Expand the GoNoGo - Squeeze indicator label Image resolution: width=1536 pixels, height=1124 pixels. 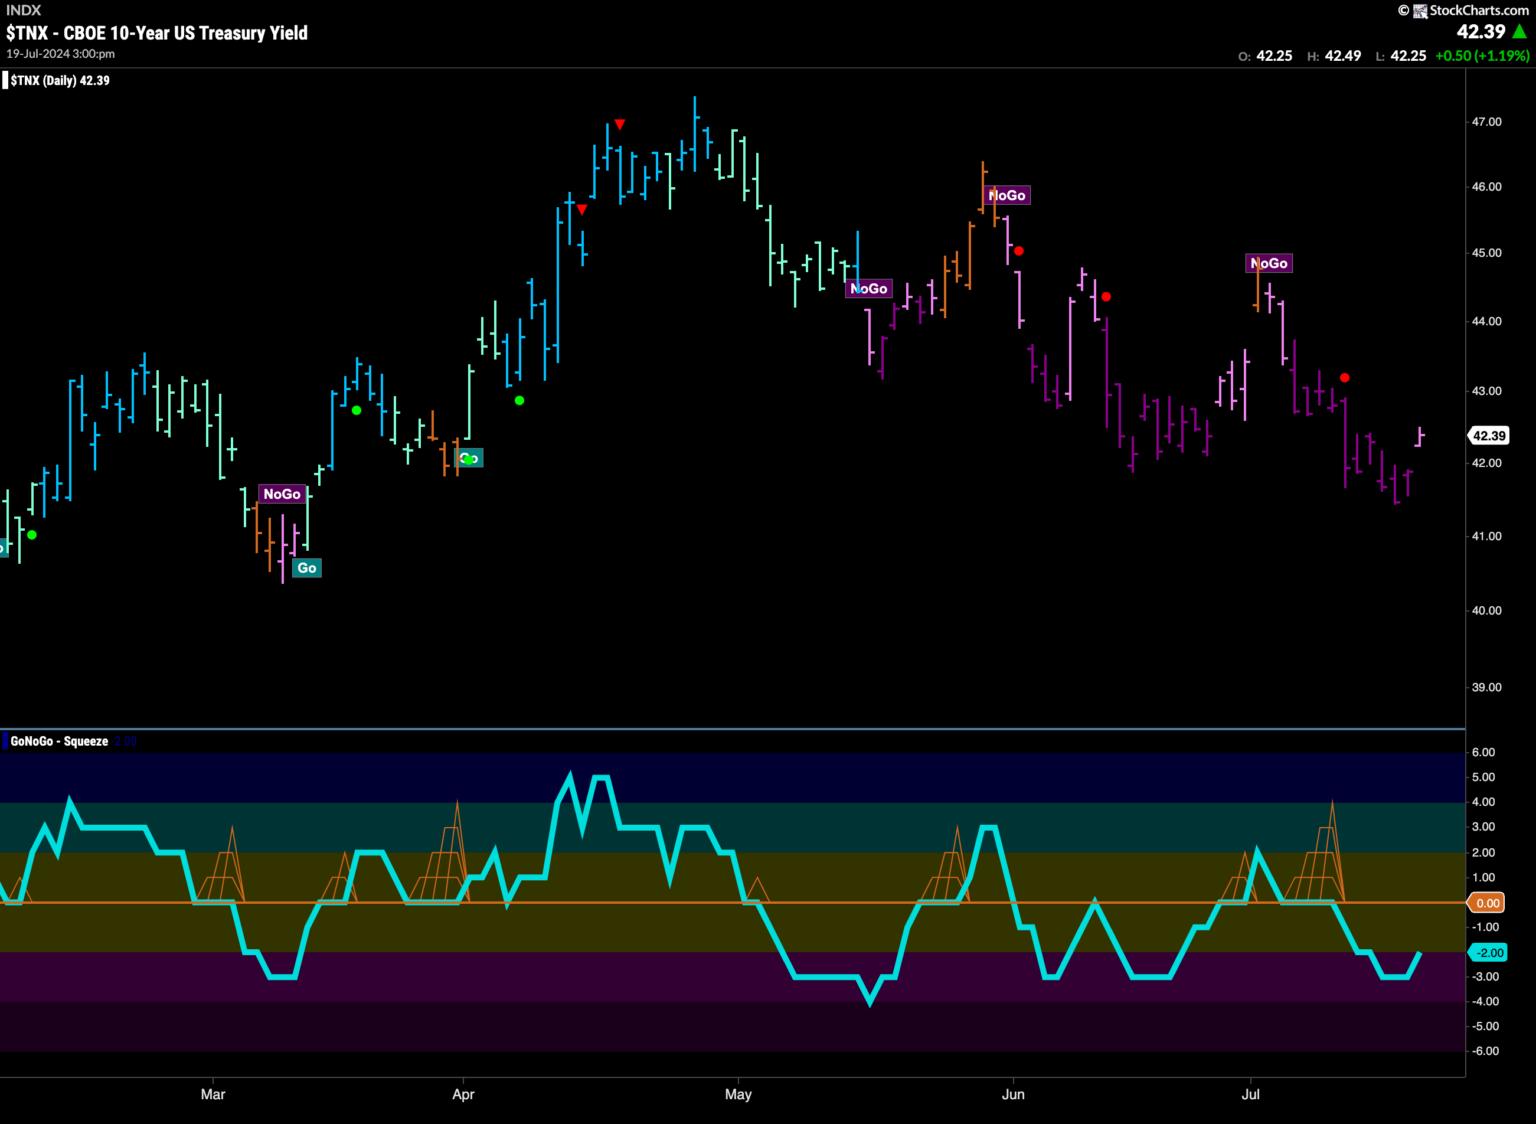58,741
